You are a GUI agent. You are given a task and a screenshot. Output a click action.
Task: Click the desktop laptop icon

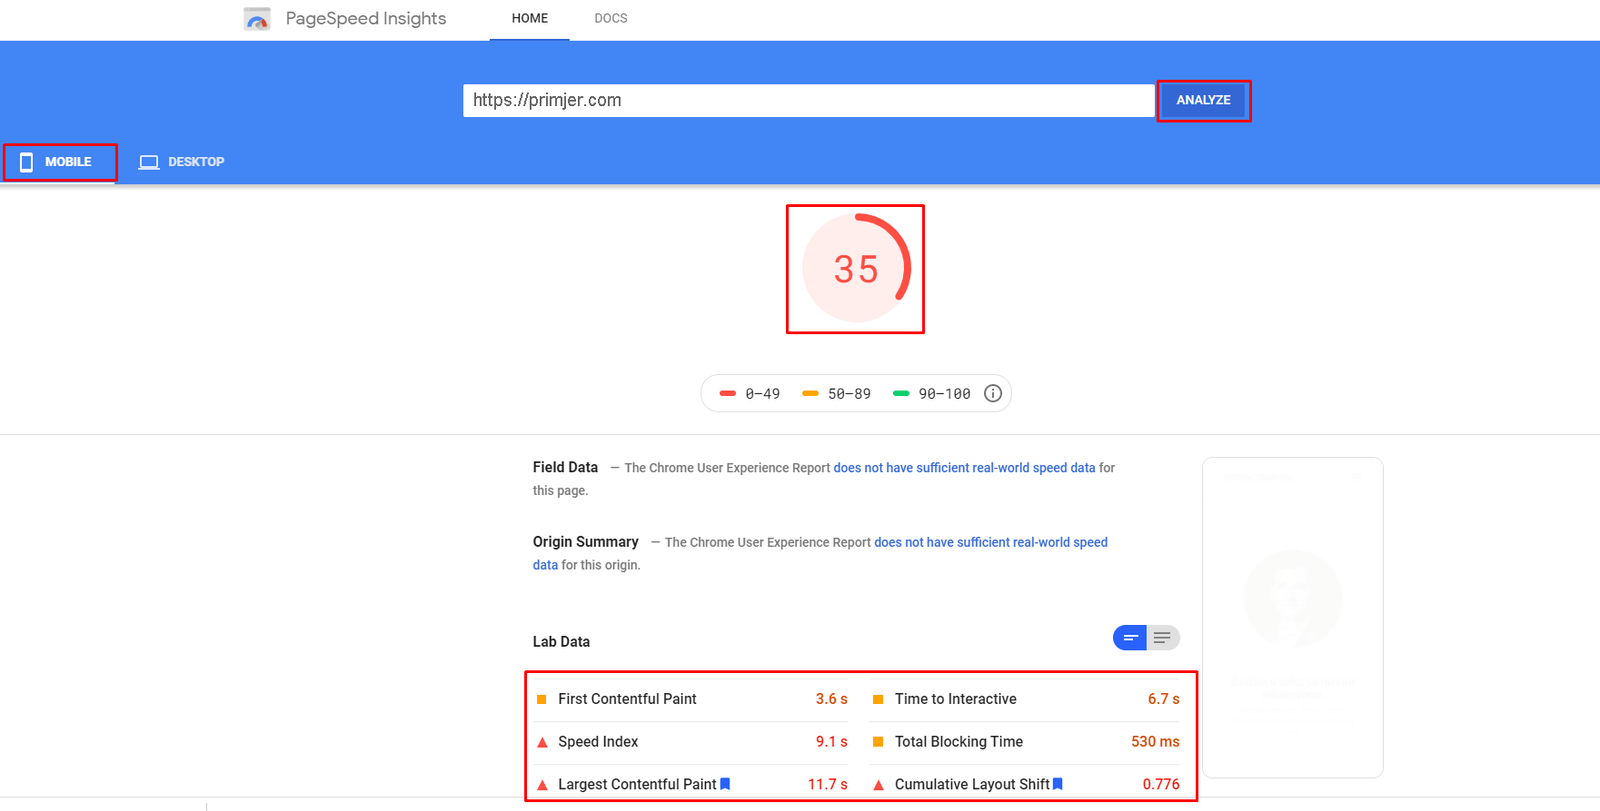pos(149,162)
